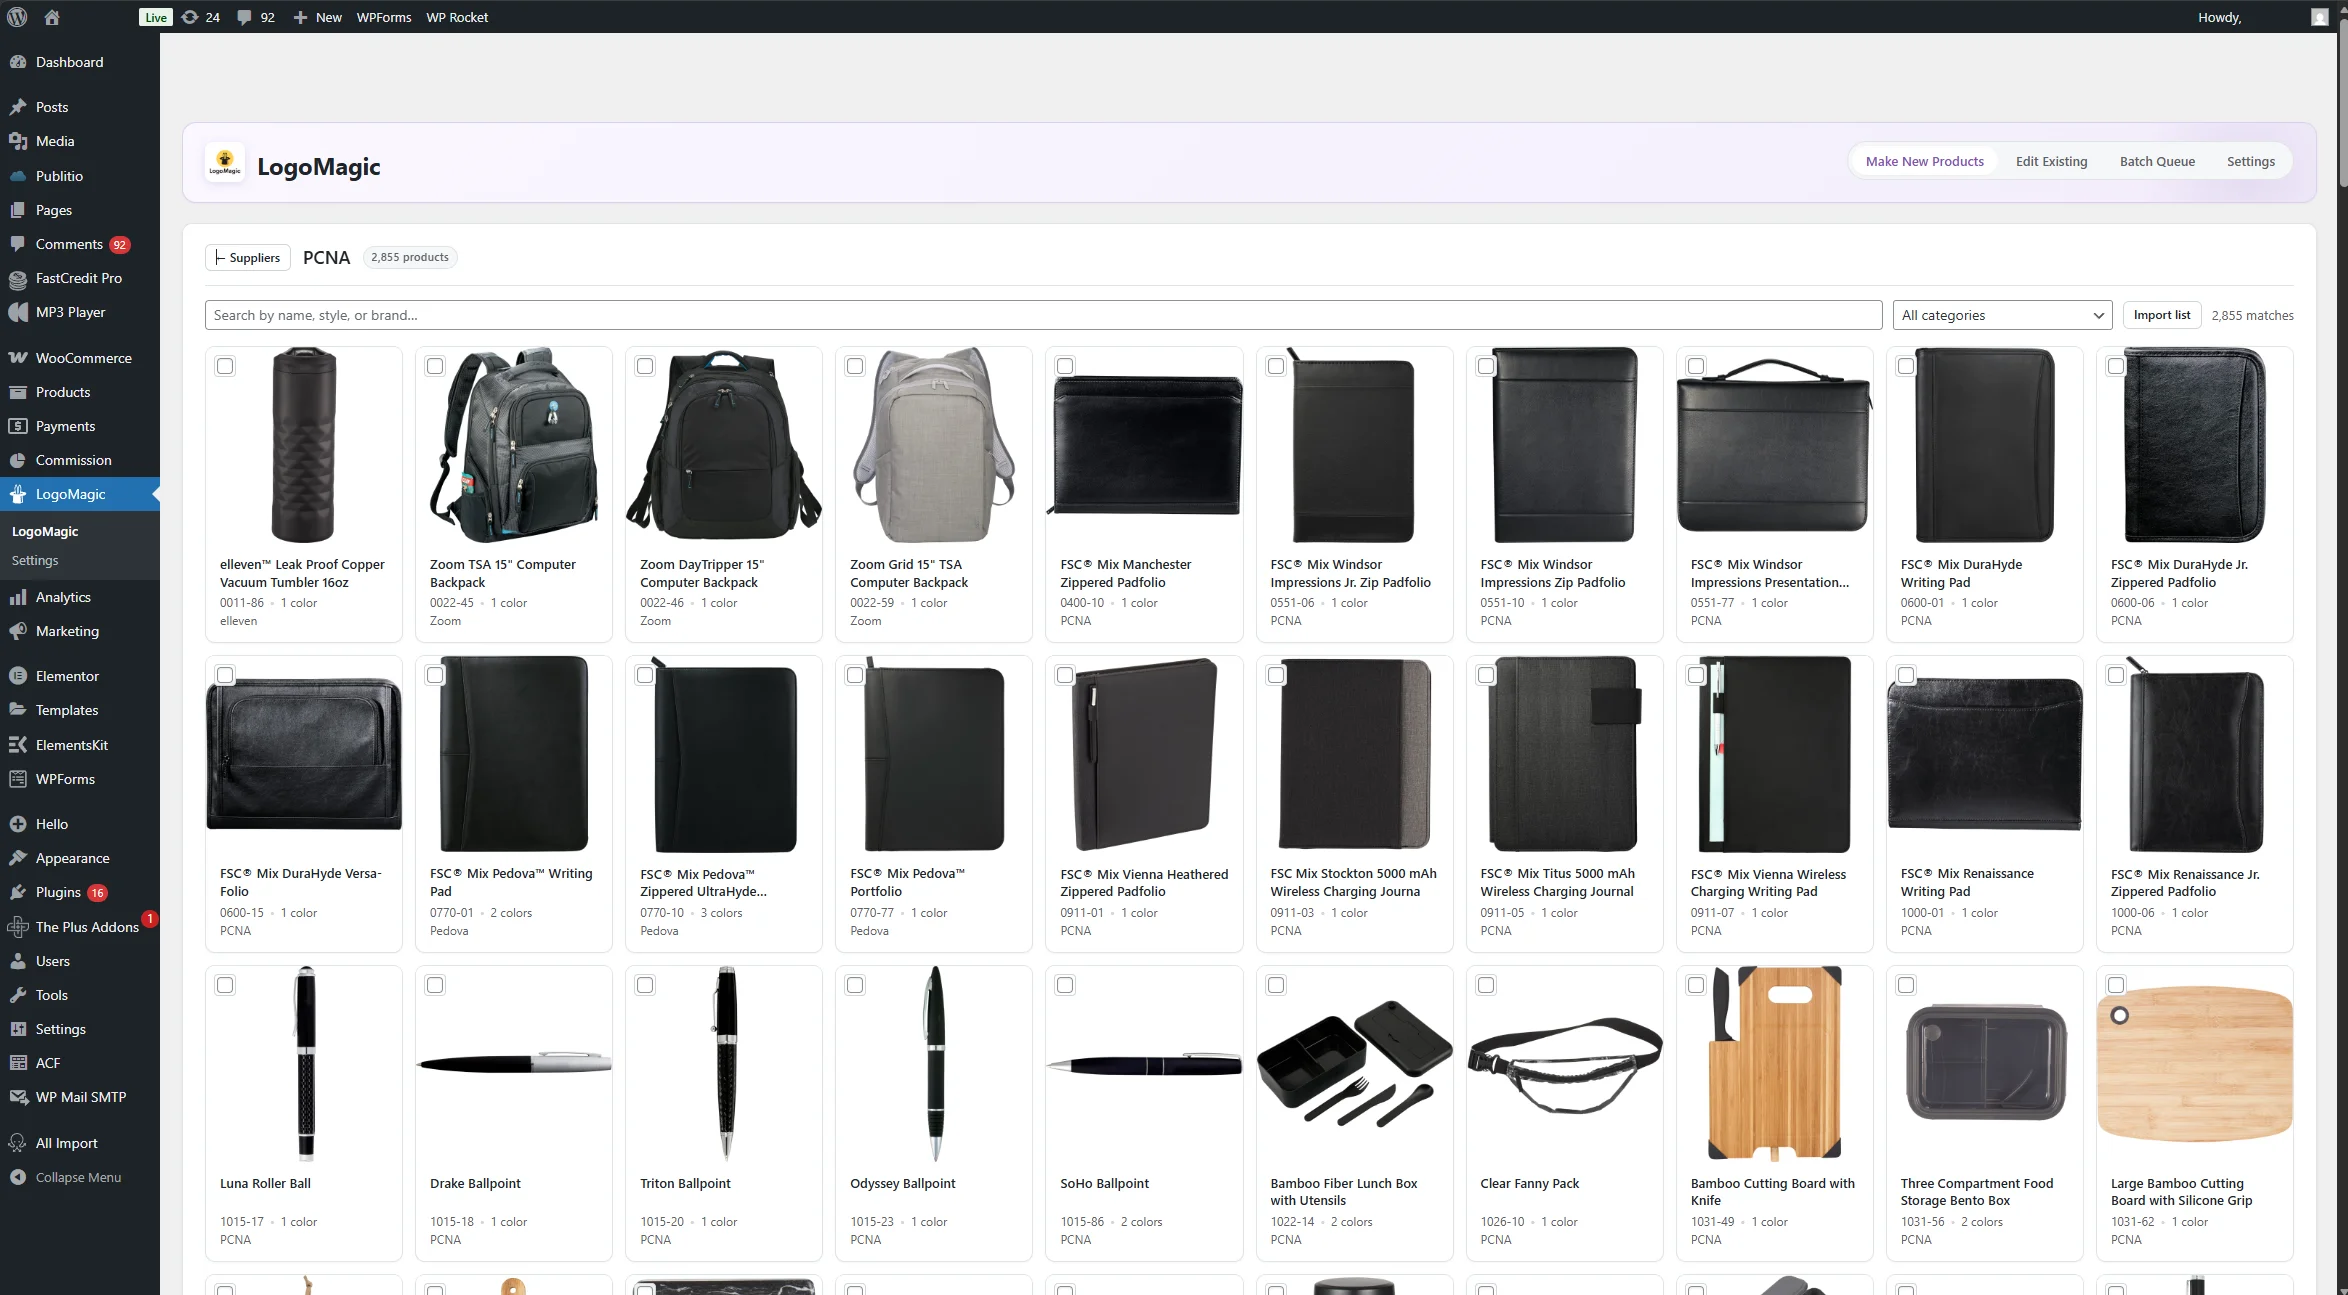Image resolution: width=2348 pixels, height=1295 pixels.
Task: Click the WooCommerce icon in sidebar
Action: coord(18,358)
